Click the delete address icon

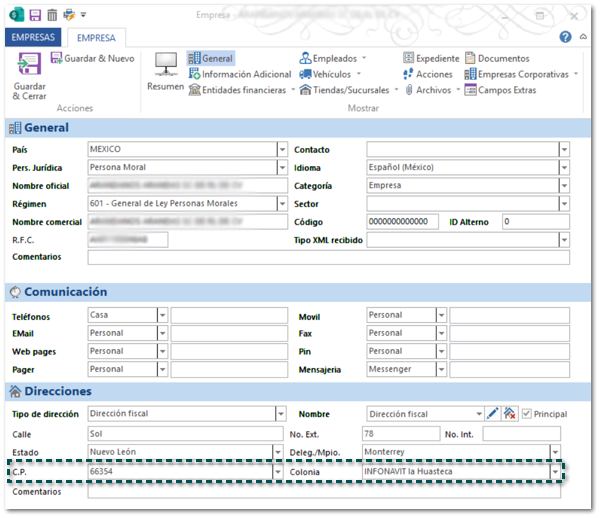pos(509,414)
